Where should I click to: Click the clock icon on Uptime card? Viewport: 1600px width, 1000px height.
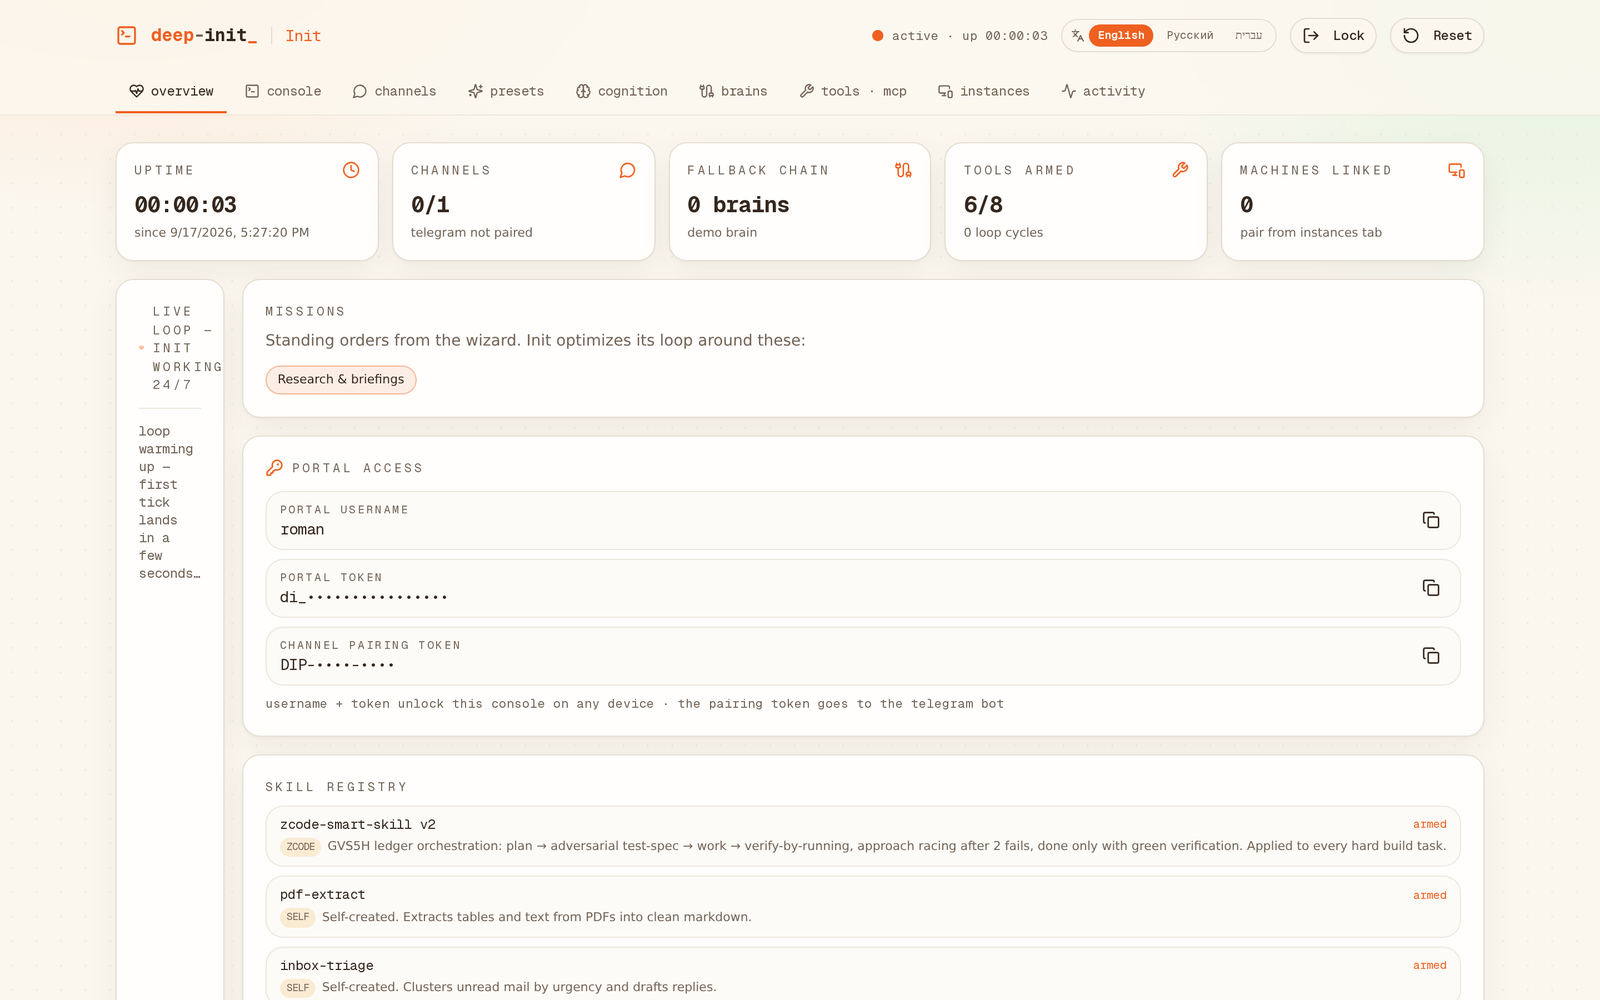tap(351, 170)
